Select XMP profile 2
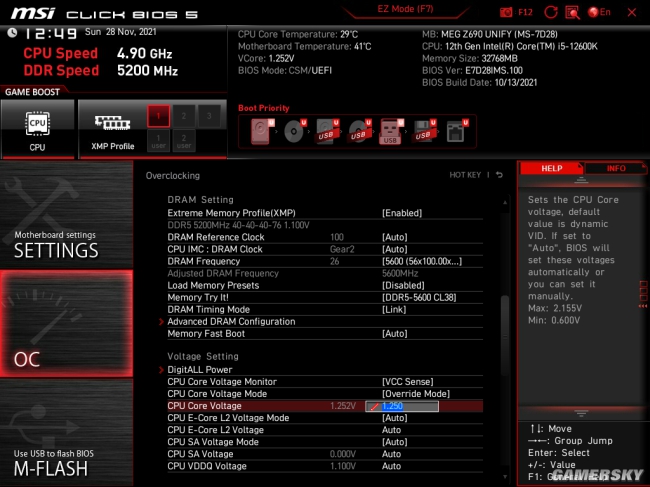Screen dimensions: 650x487 [184, 116]
